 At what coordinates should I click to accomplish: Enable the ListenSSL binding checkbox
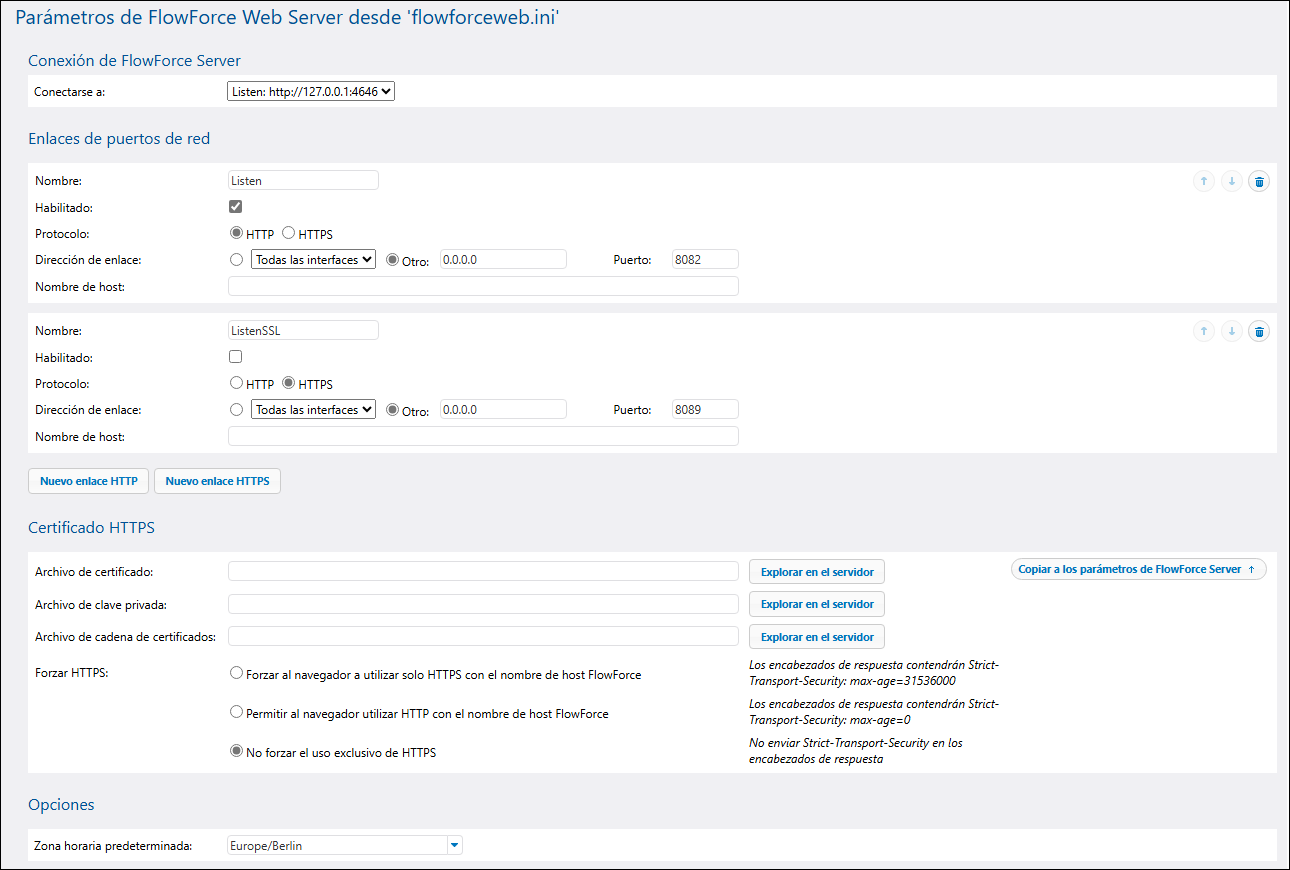click(236, 357)
